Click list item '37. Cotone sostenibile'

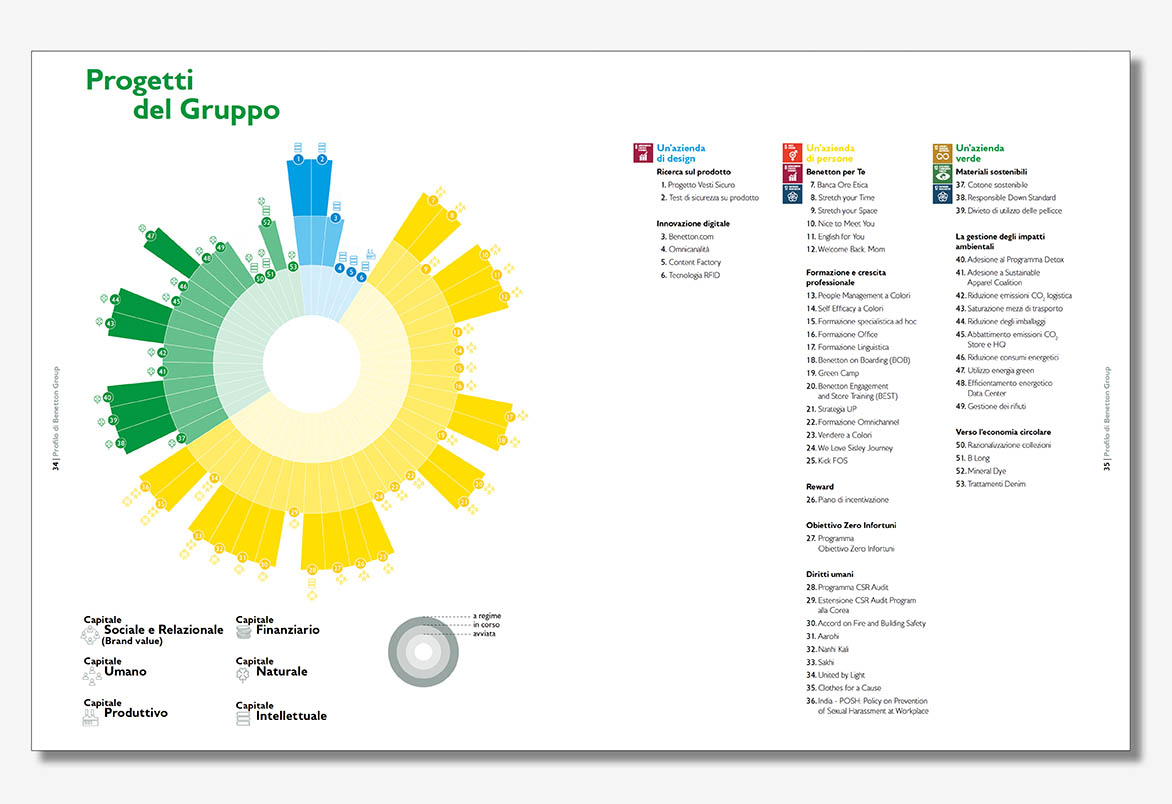pyautogui.click(x=992, y=185)
